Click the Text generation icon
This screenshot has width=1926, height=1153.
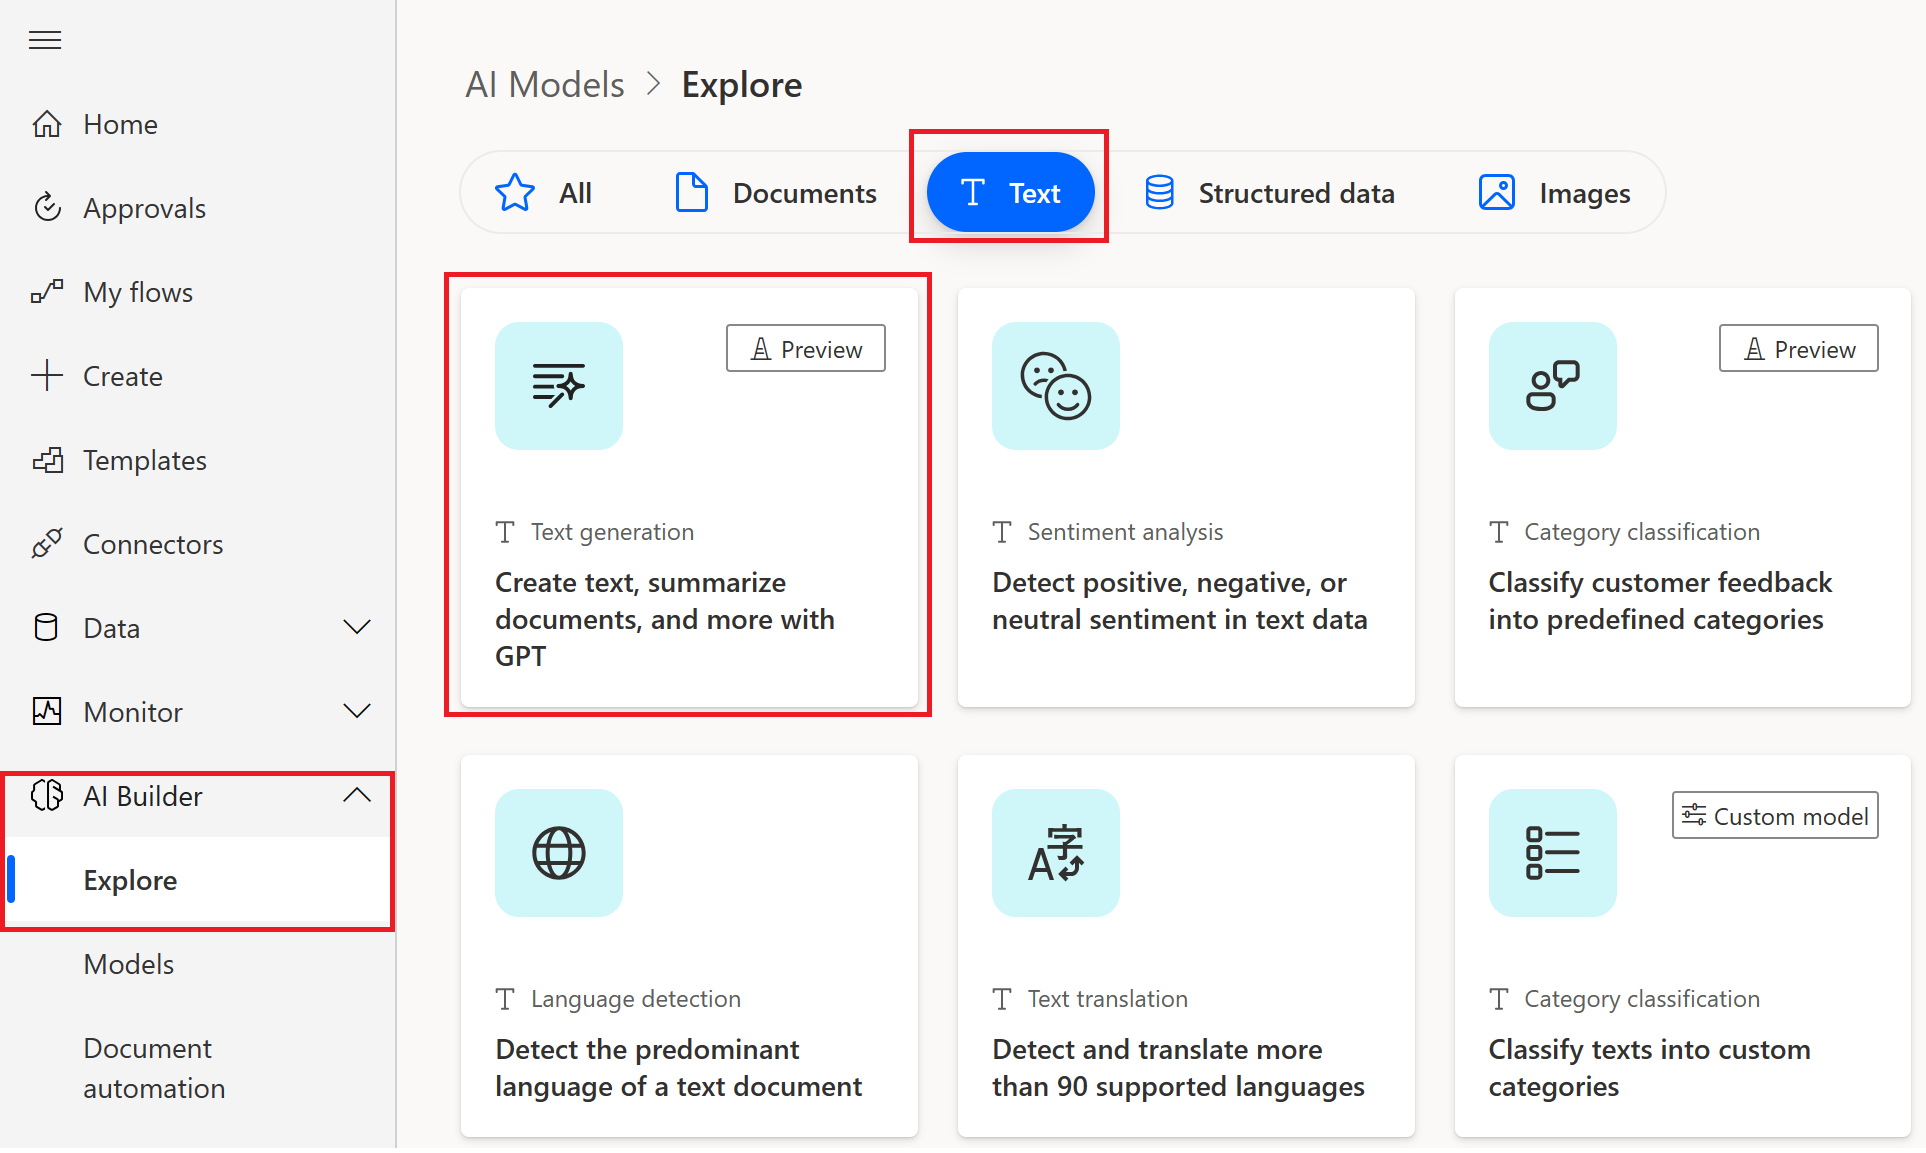click(557, 386)
